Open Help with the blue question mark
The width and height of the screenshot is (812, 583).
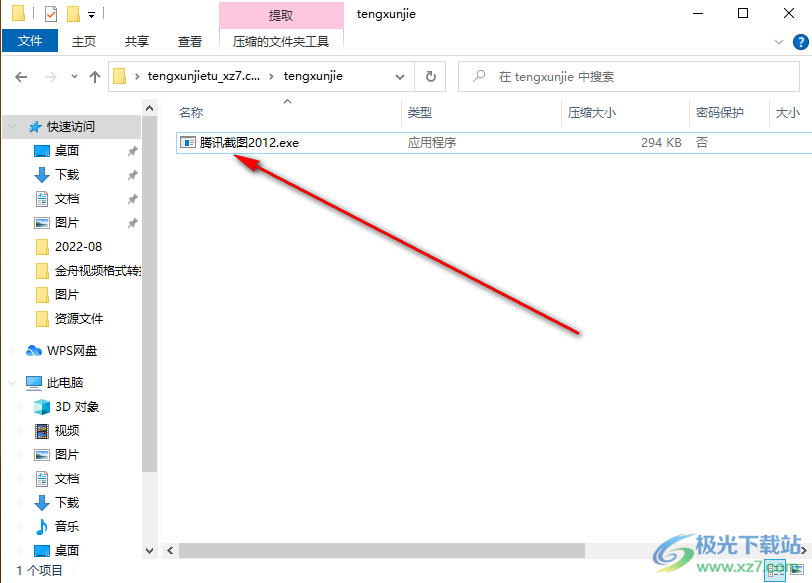pos(801,42)
